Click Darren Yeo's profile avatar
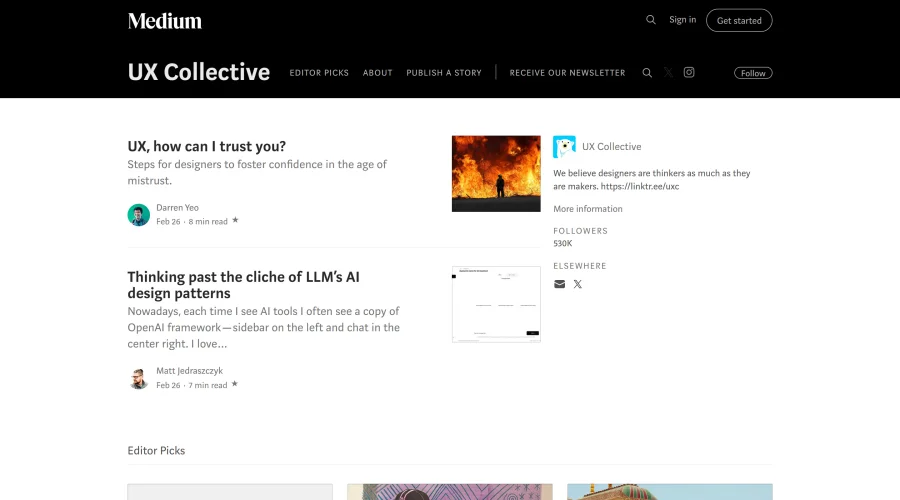The image size is (900, 500). [x=138, y=215]
